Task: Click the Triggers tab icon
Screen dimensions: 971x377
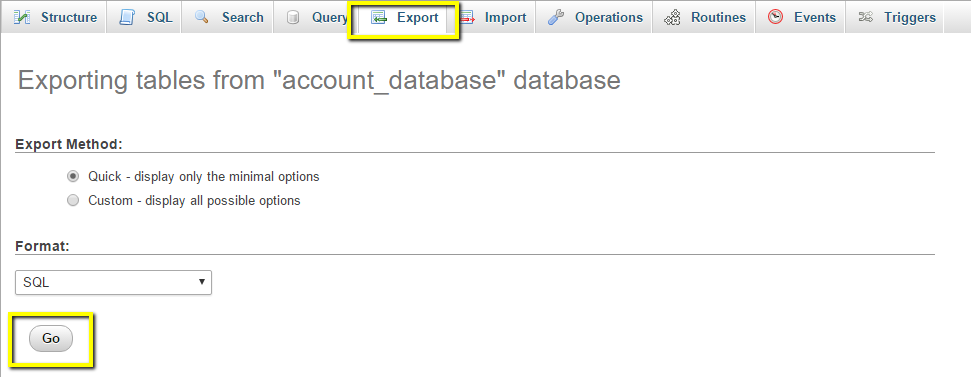Action: [x=866, y=17]
